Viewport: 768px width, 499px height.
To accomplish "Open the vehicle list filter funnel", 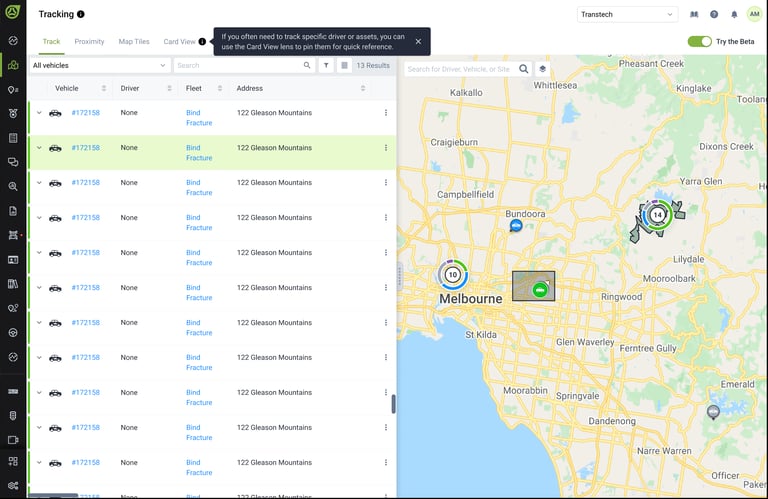I will tap(326, 65).
